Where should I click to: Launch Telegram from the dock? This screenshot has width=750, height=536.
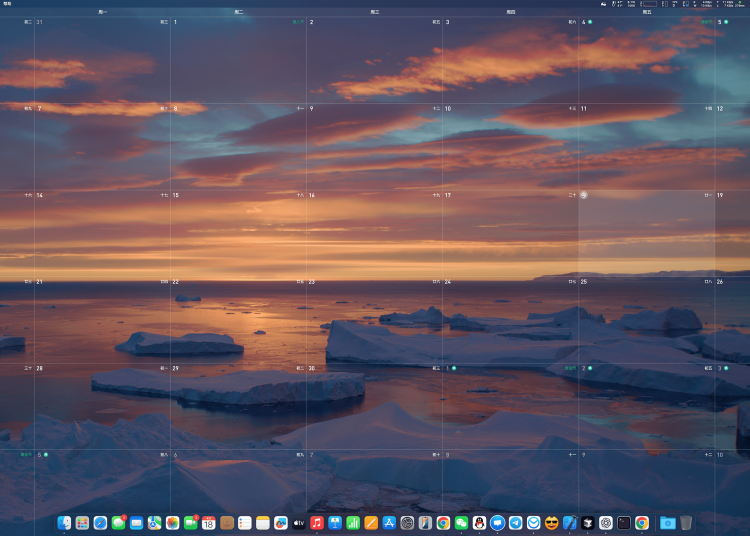pos(515,523)
